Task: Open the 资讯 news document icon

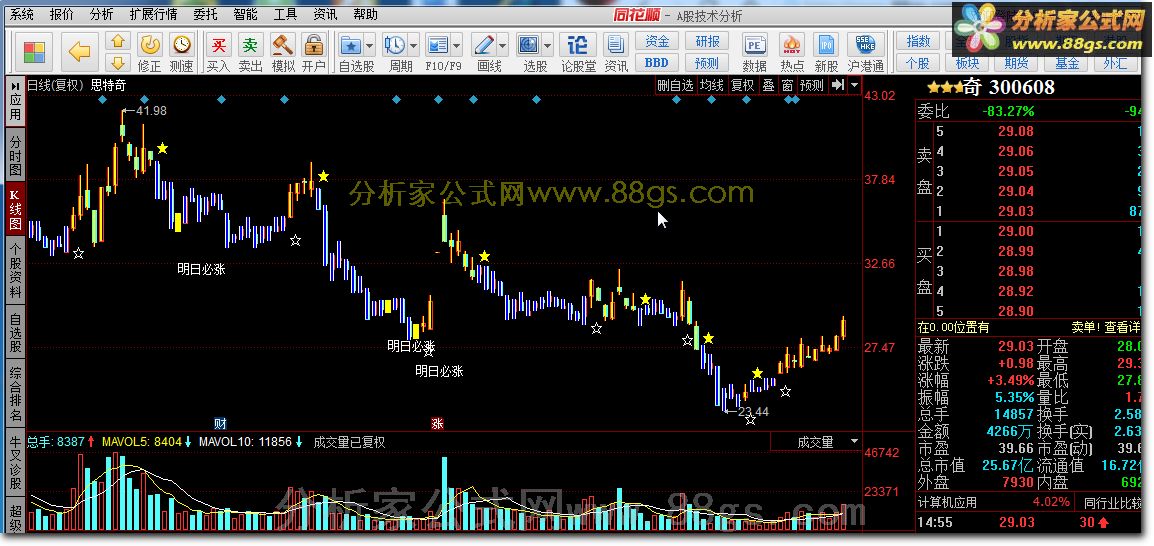Action: point(615,45)
